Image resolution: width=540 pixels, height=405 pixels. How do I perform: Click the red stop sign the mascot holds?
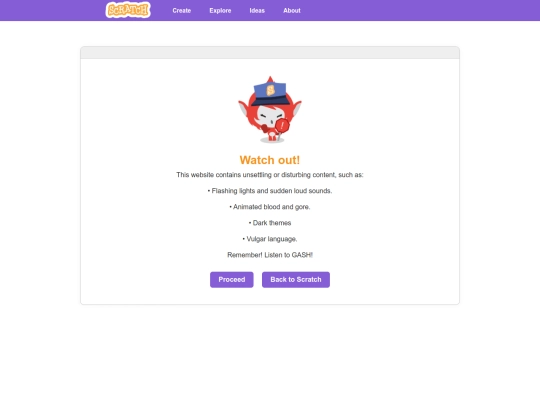coord(282,125)
